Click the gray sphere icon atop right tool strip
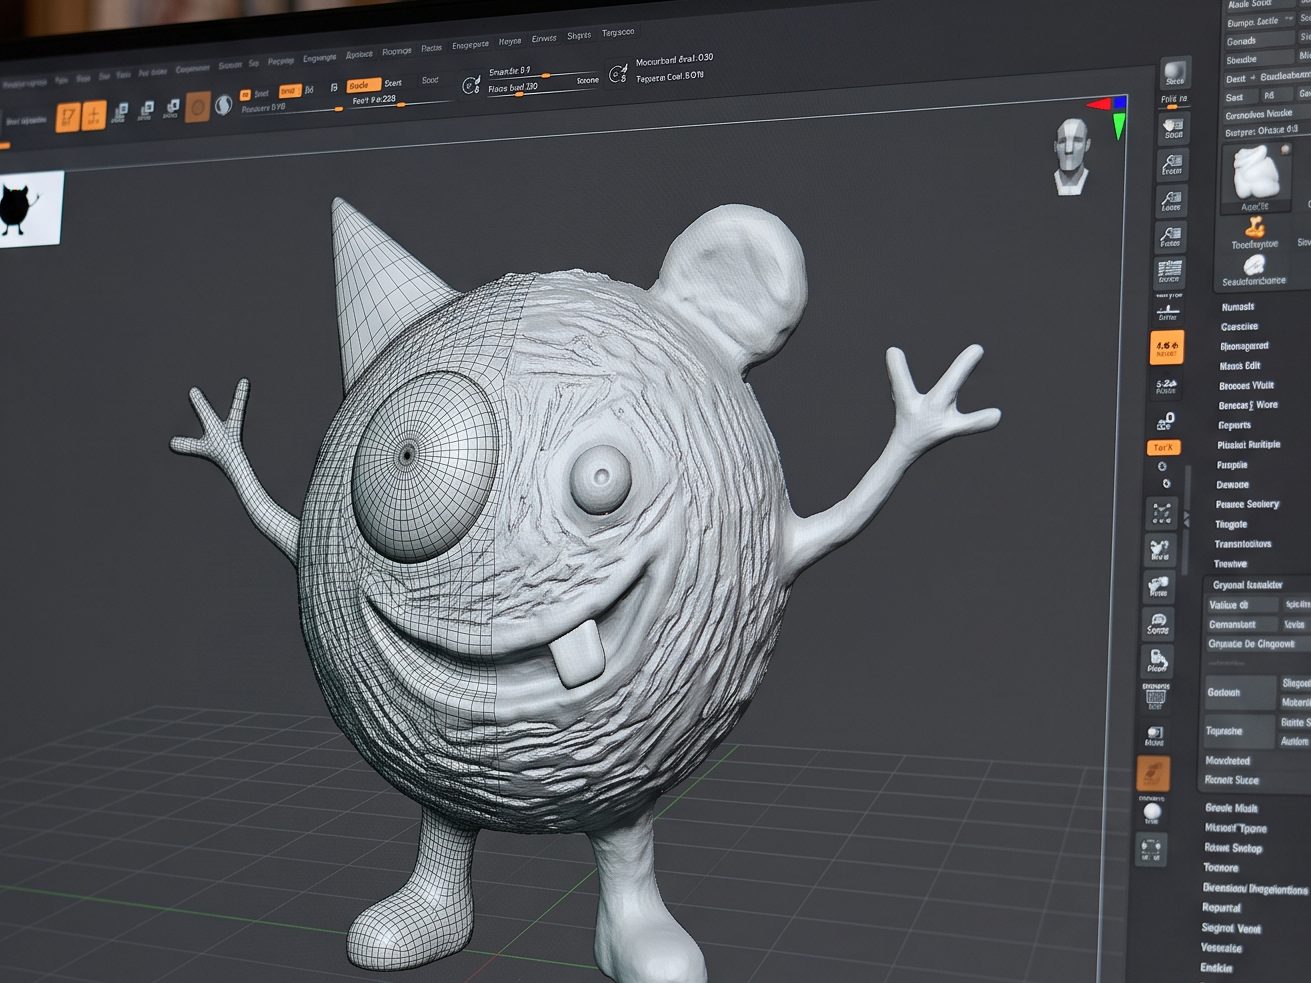1311x983 pixels. (1174, 75)
